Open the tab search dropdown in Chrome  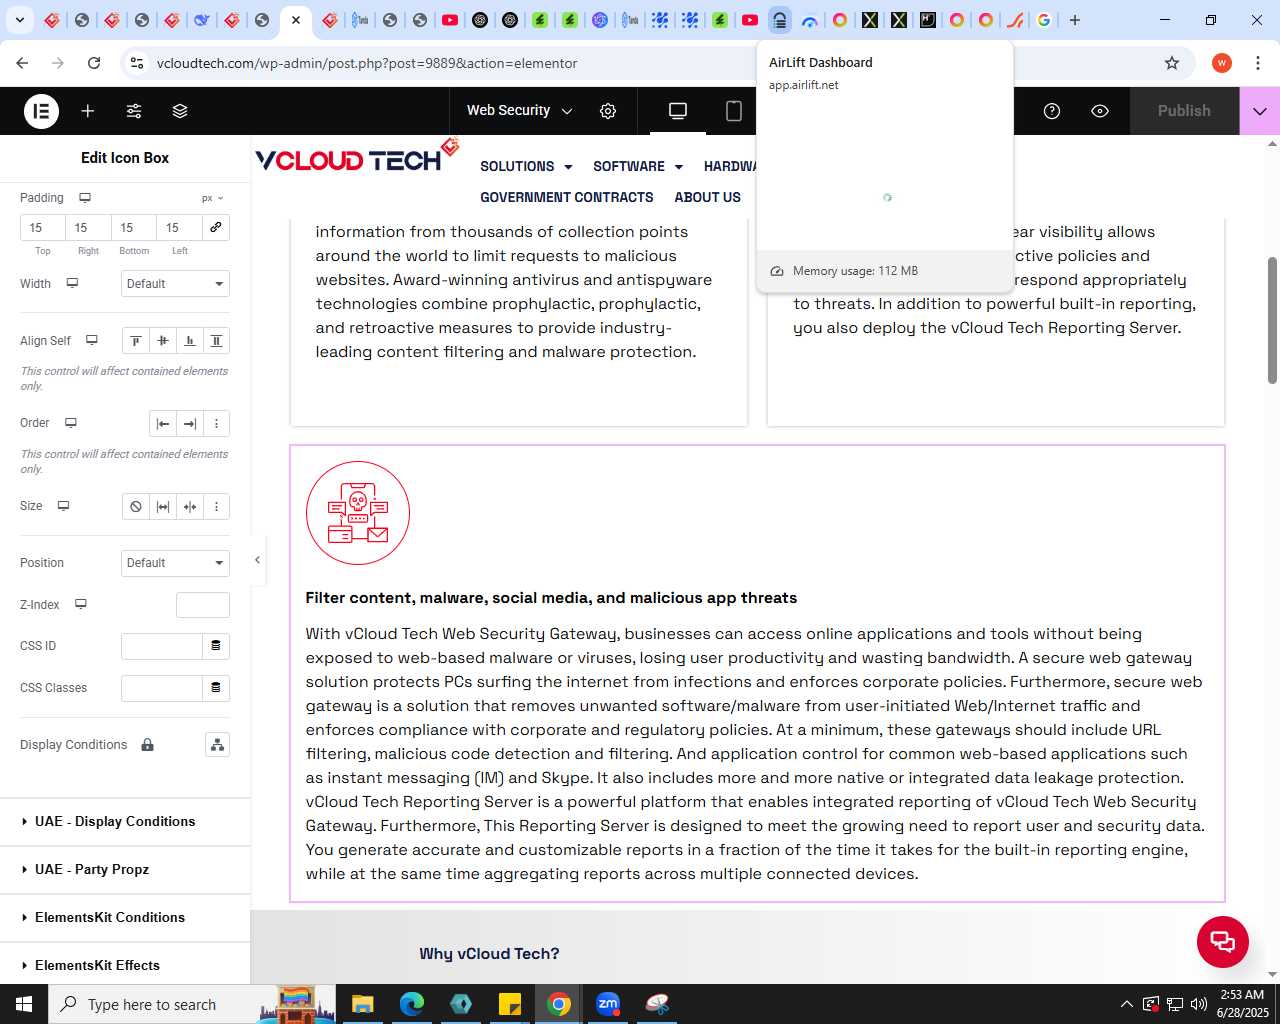point(19,20)
